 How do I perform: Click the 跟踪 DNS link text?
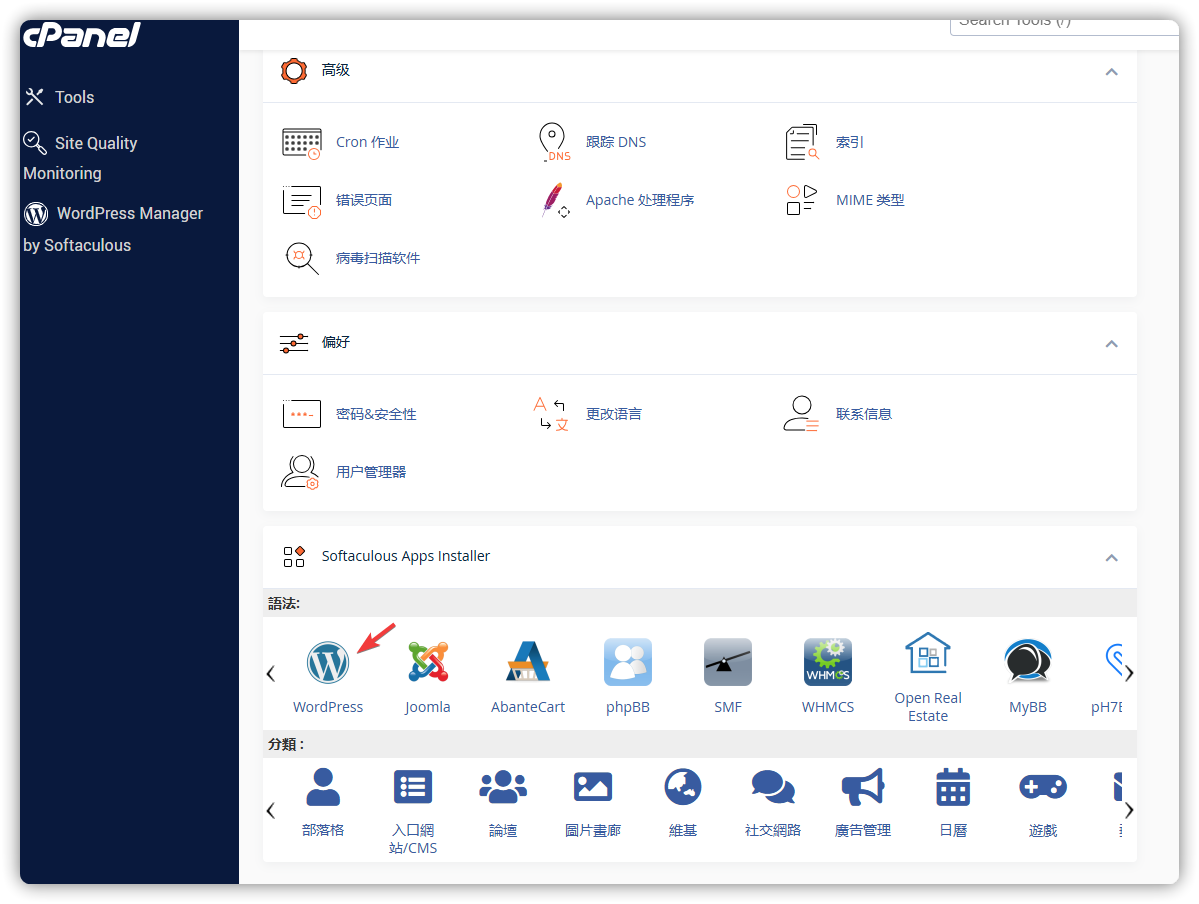point(616,142)
